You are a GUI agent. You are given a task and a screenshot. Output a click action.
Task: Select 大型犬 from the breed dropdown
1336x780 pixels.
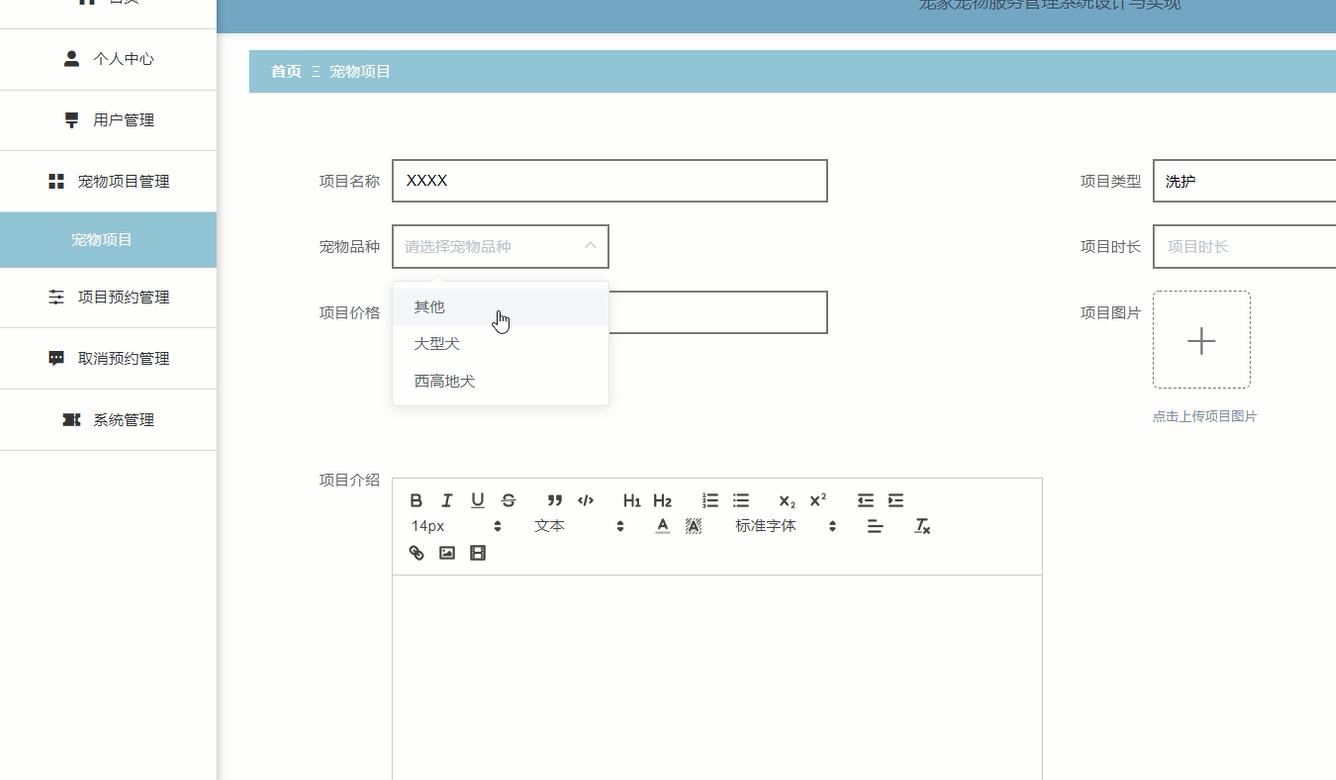coord(438,343)
